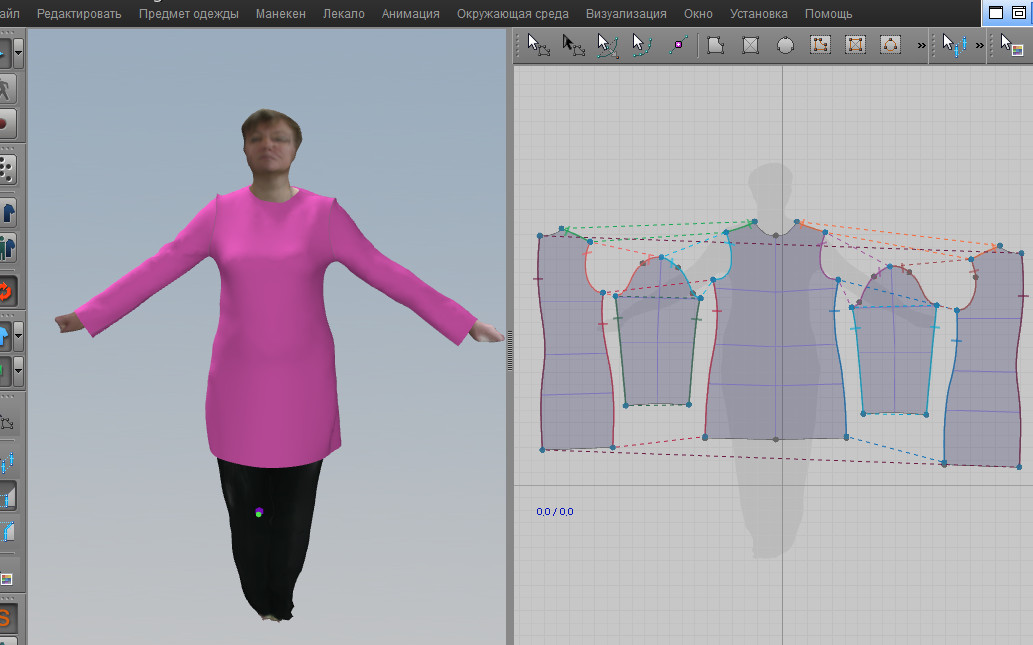Select the Edit Texture tool in top toolbar

coord(1011,45)
